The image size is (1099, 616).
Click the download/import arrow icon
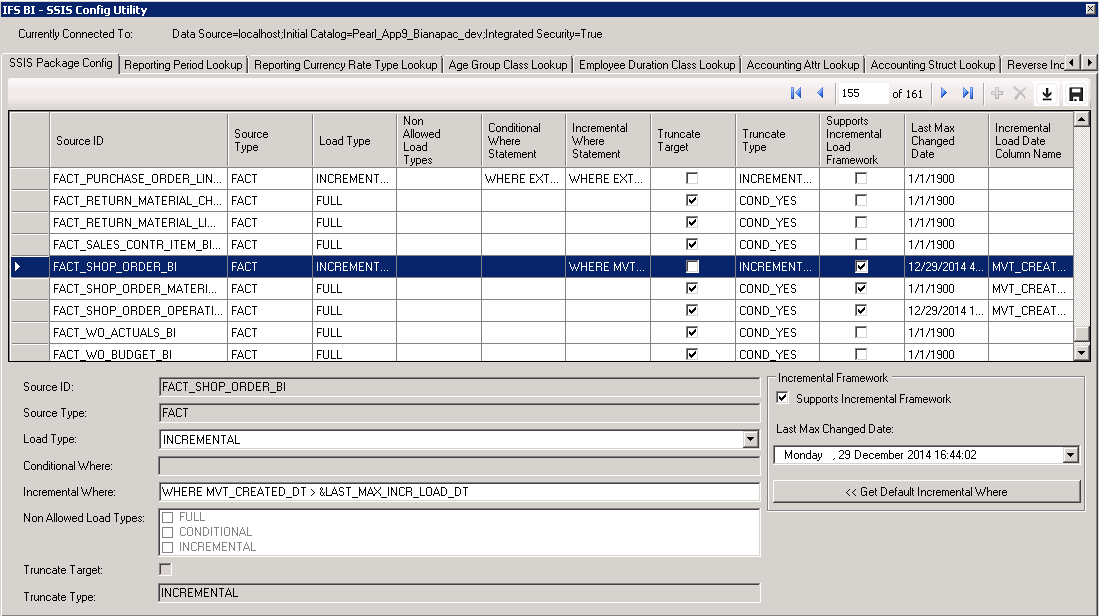click(1047, 94)
